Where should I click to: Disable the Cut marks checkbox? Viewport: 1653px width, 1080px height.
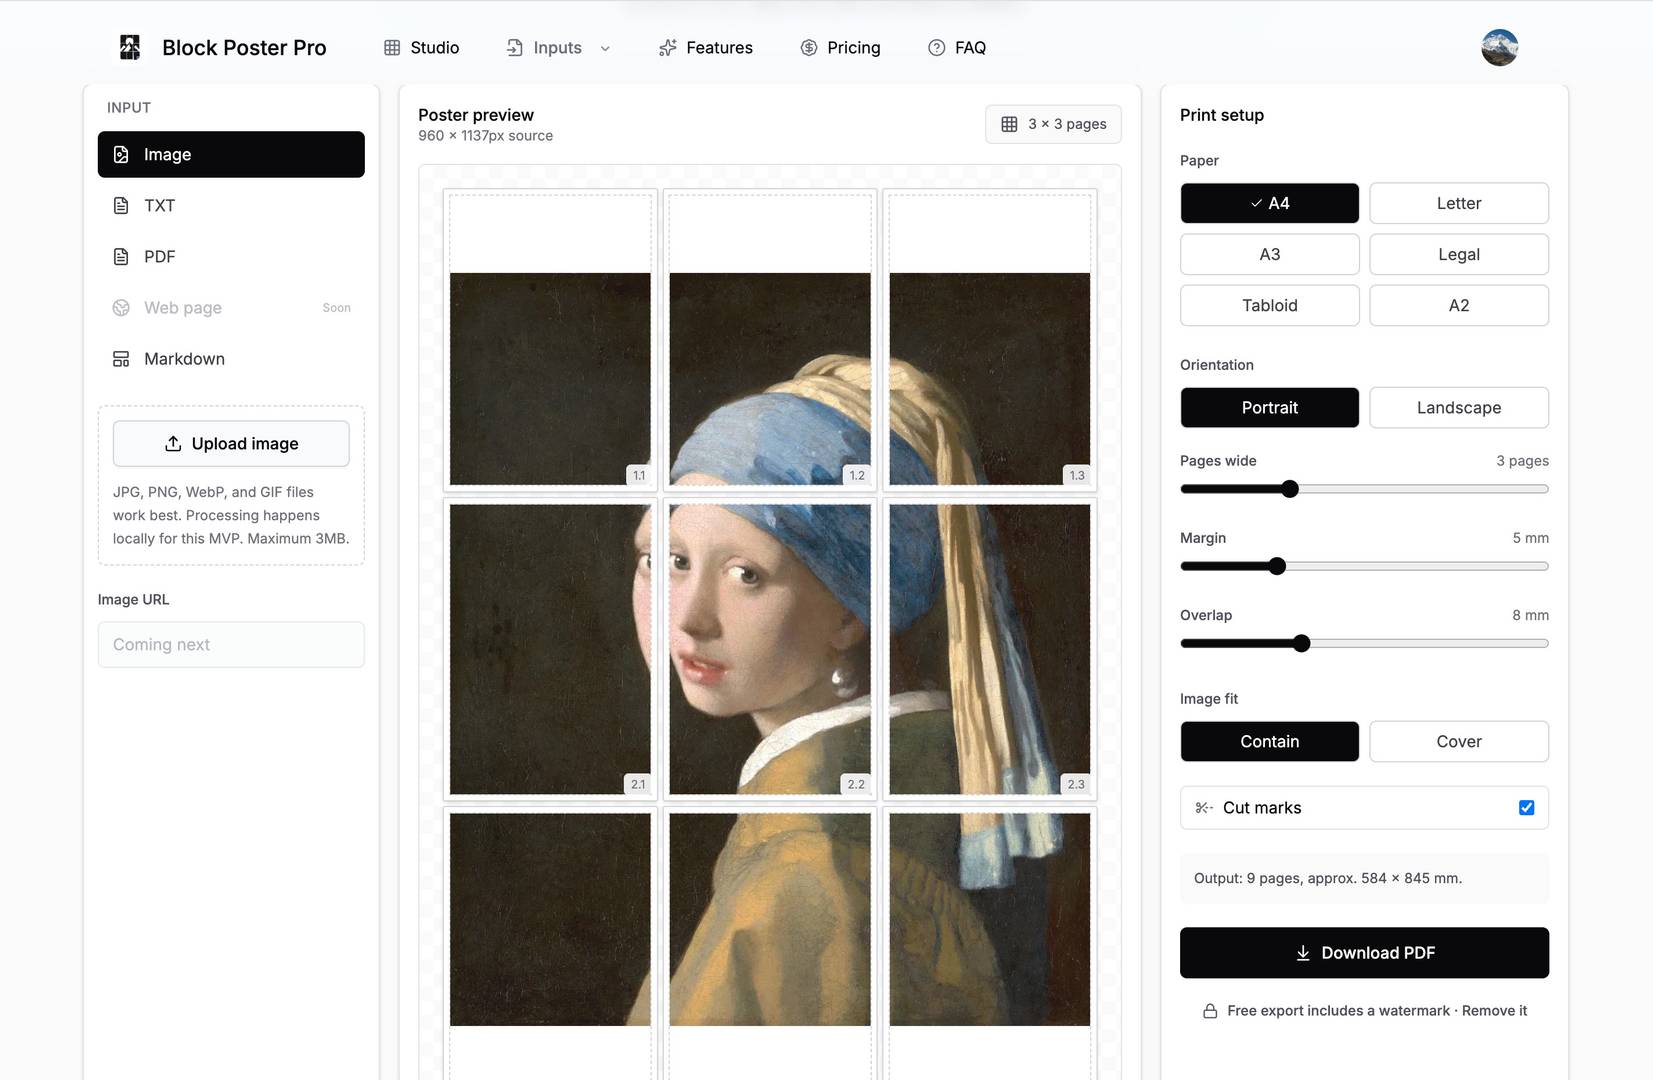pyautogui.click(x=1526, y=807)
